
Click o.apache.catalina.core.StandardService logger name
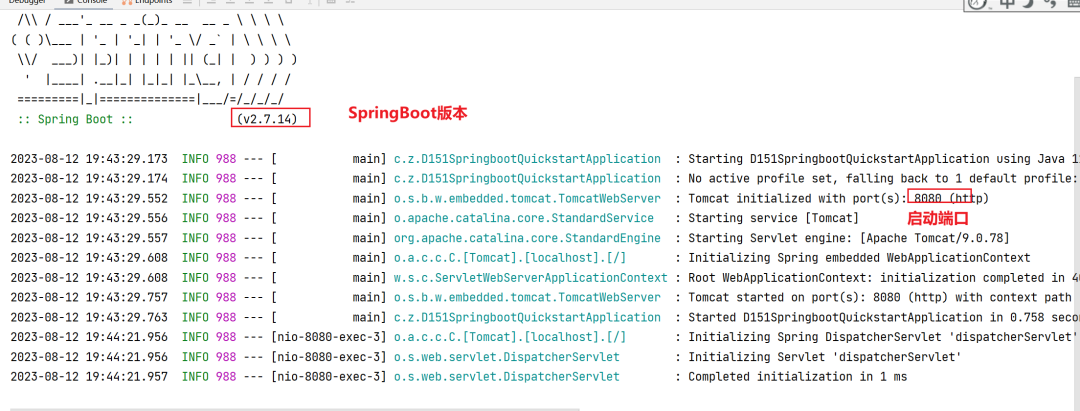(523, 218)
